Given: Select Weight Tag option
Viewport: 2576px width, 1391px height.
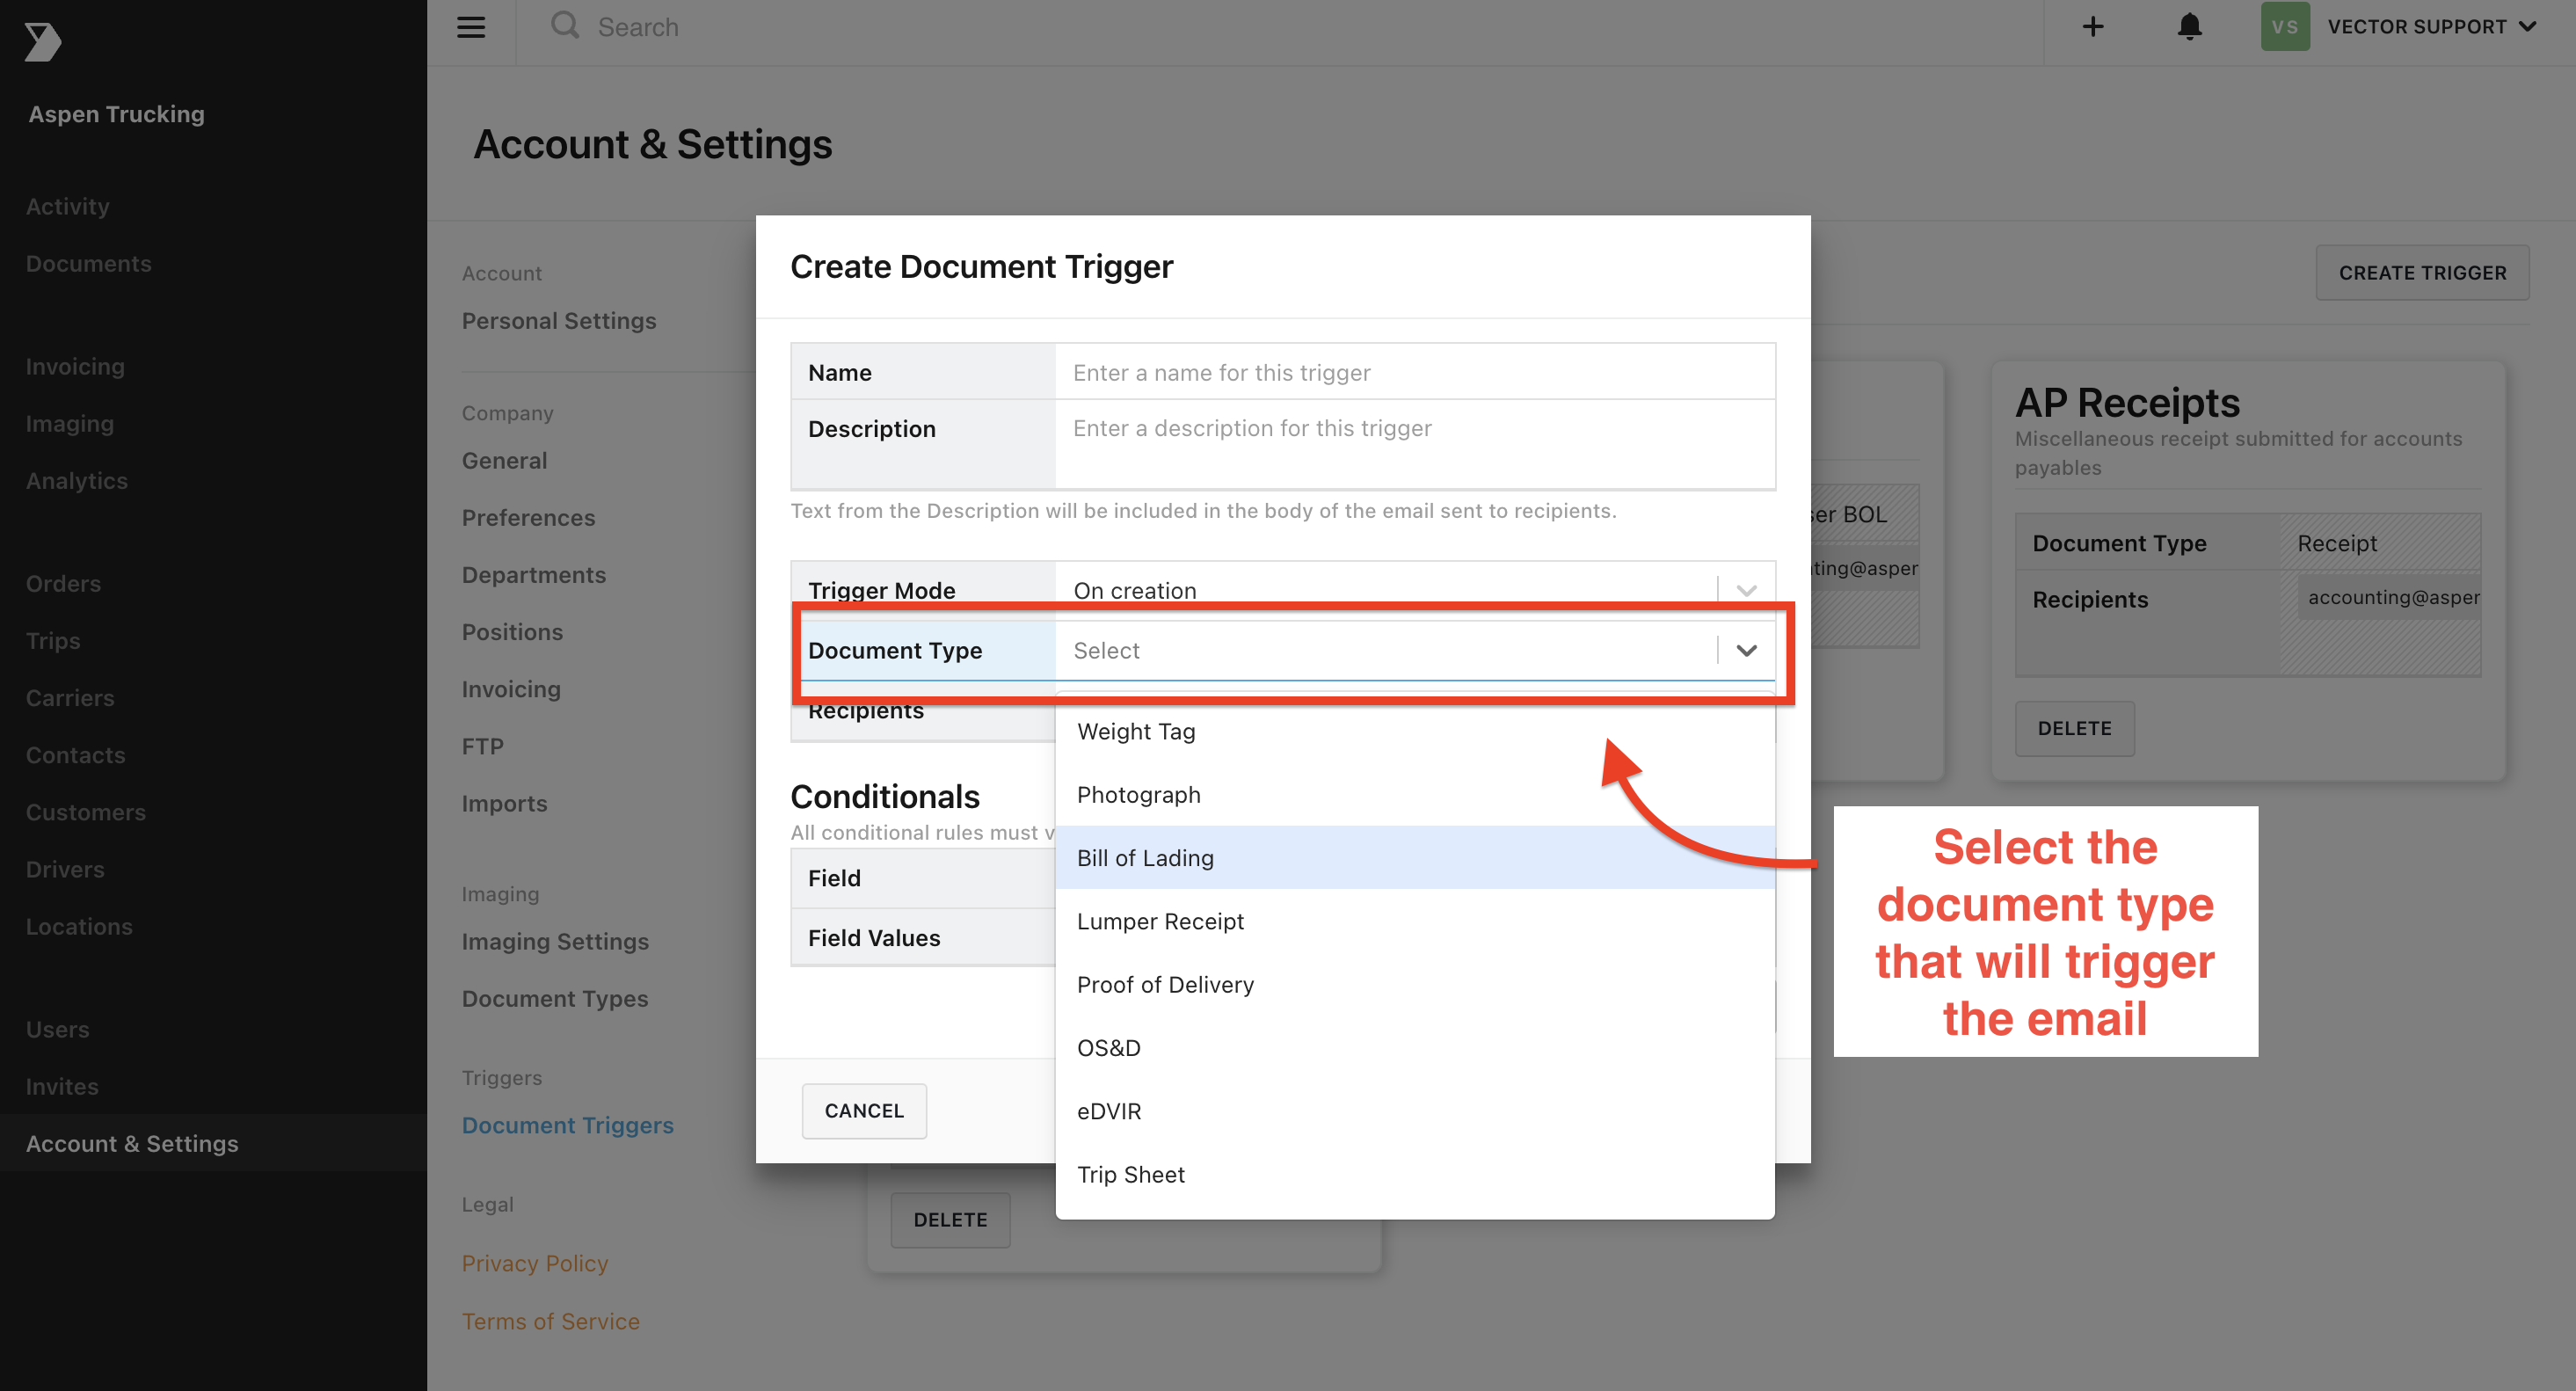Looking at the screenshot, I should [x=1414, y=731].
